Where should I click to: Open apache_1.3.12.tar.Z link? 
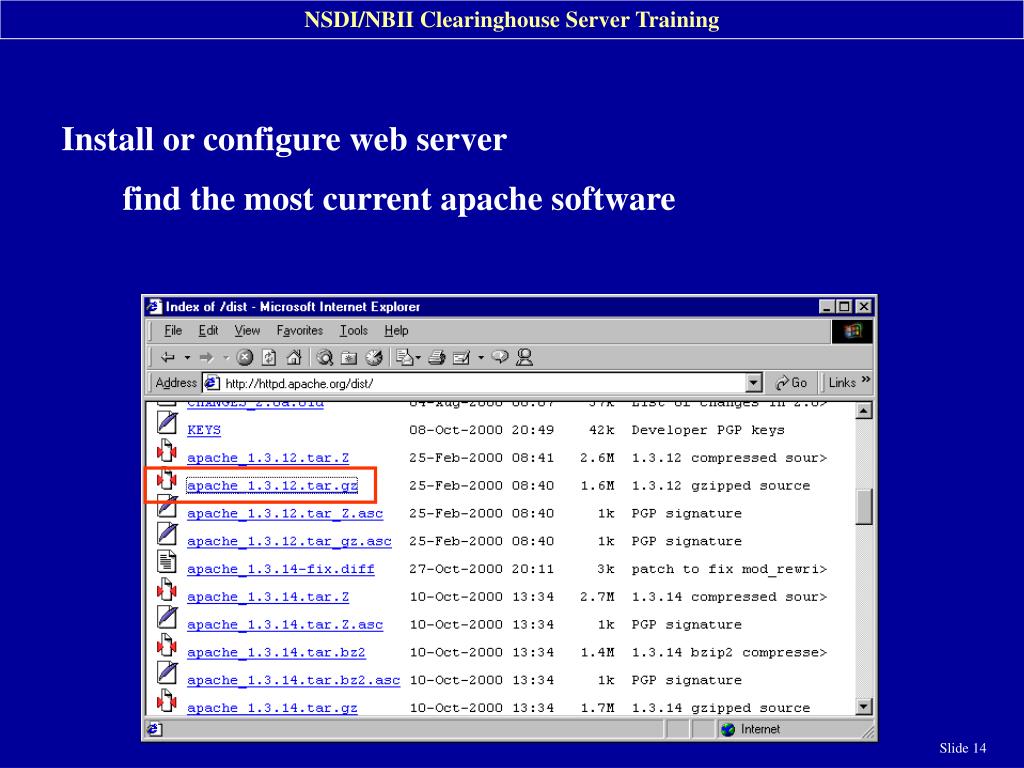click(268, 458)
